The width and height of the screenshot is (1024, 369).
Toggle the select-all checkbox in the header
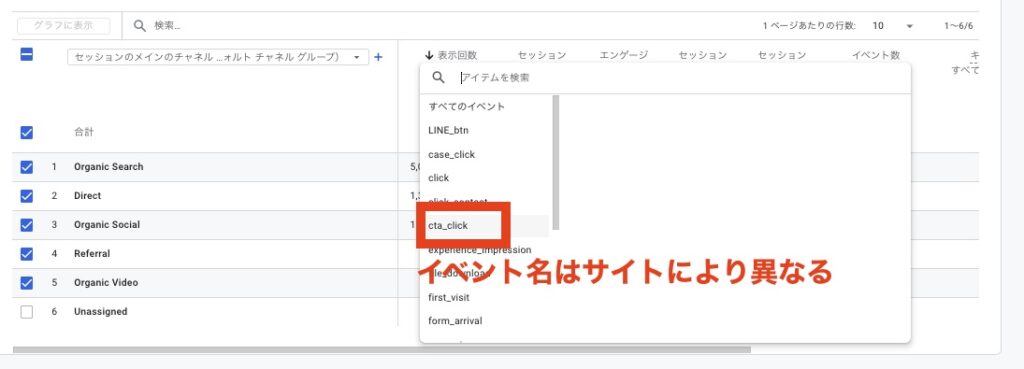[26, 55]
